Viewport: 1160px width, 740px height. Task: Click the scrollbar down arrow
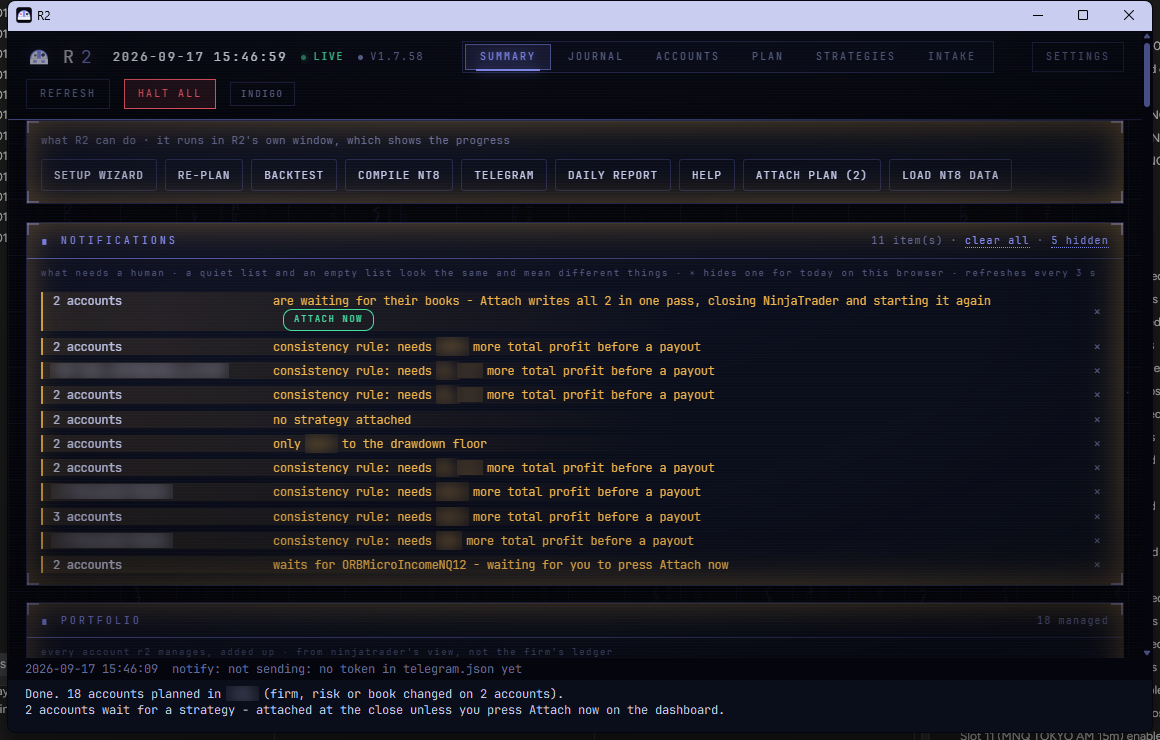1147,653
